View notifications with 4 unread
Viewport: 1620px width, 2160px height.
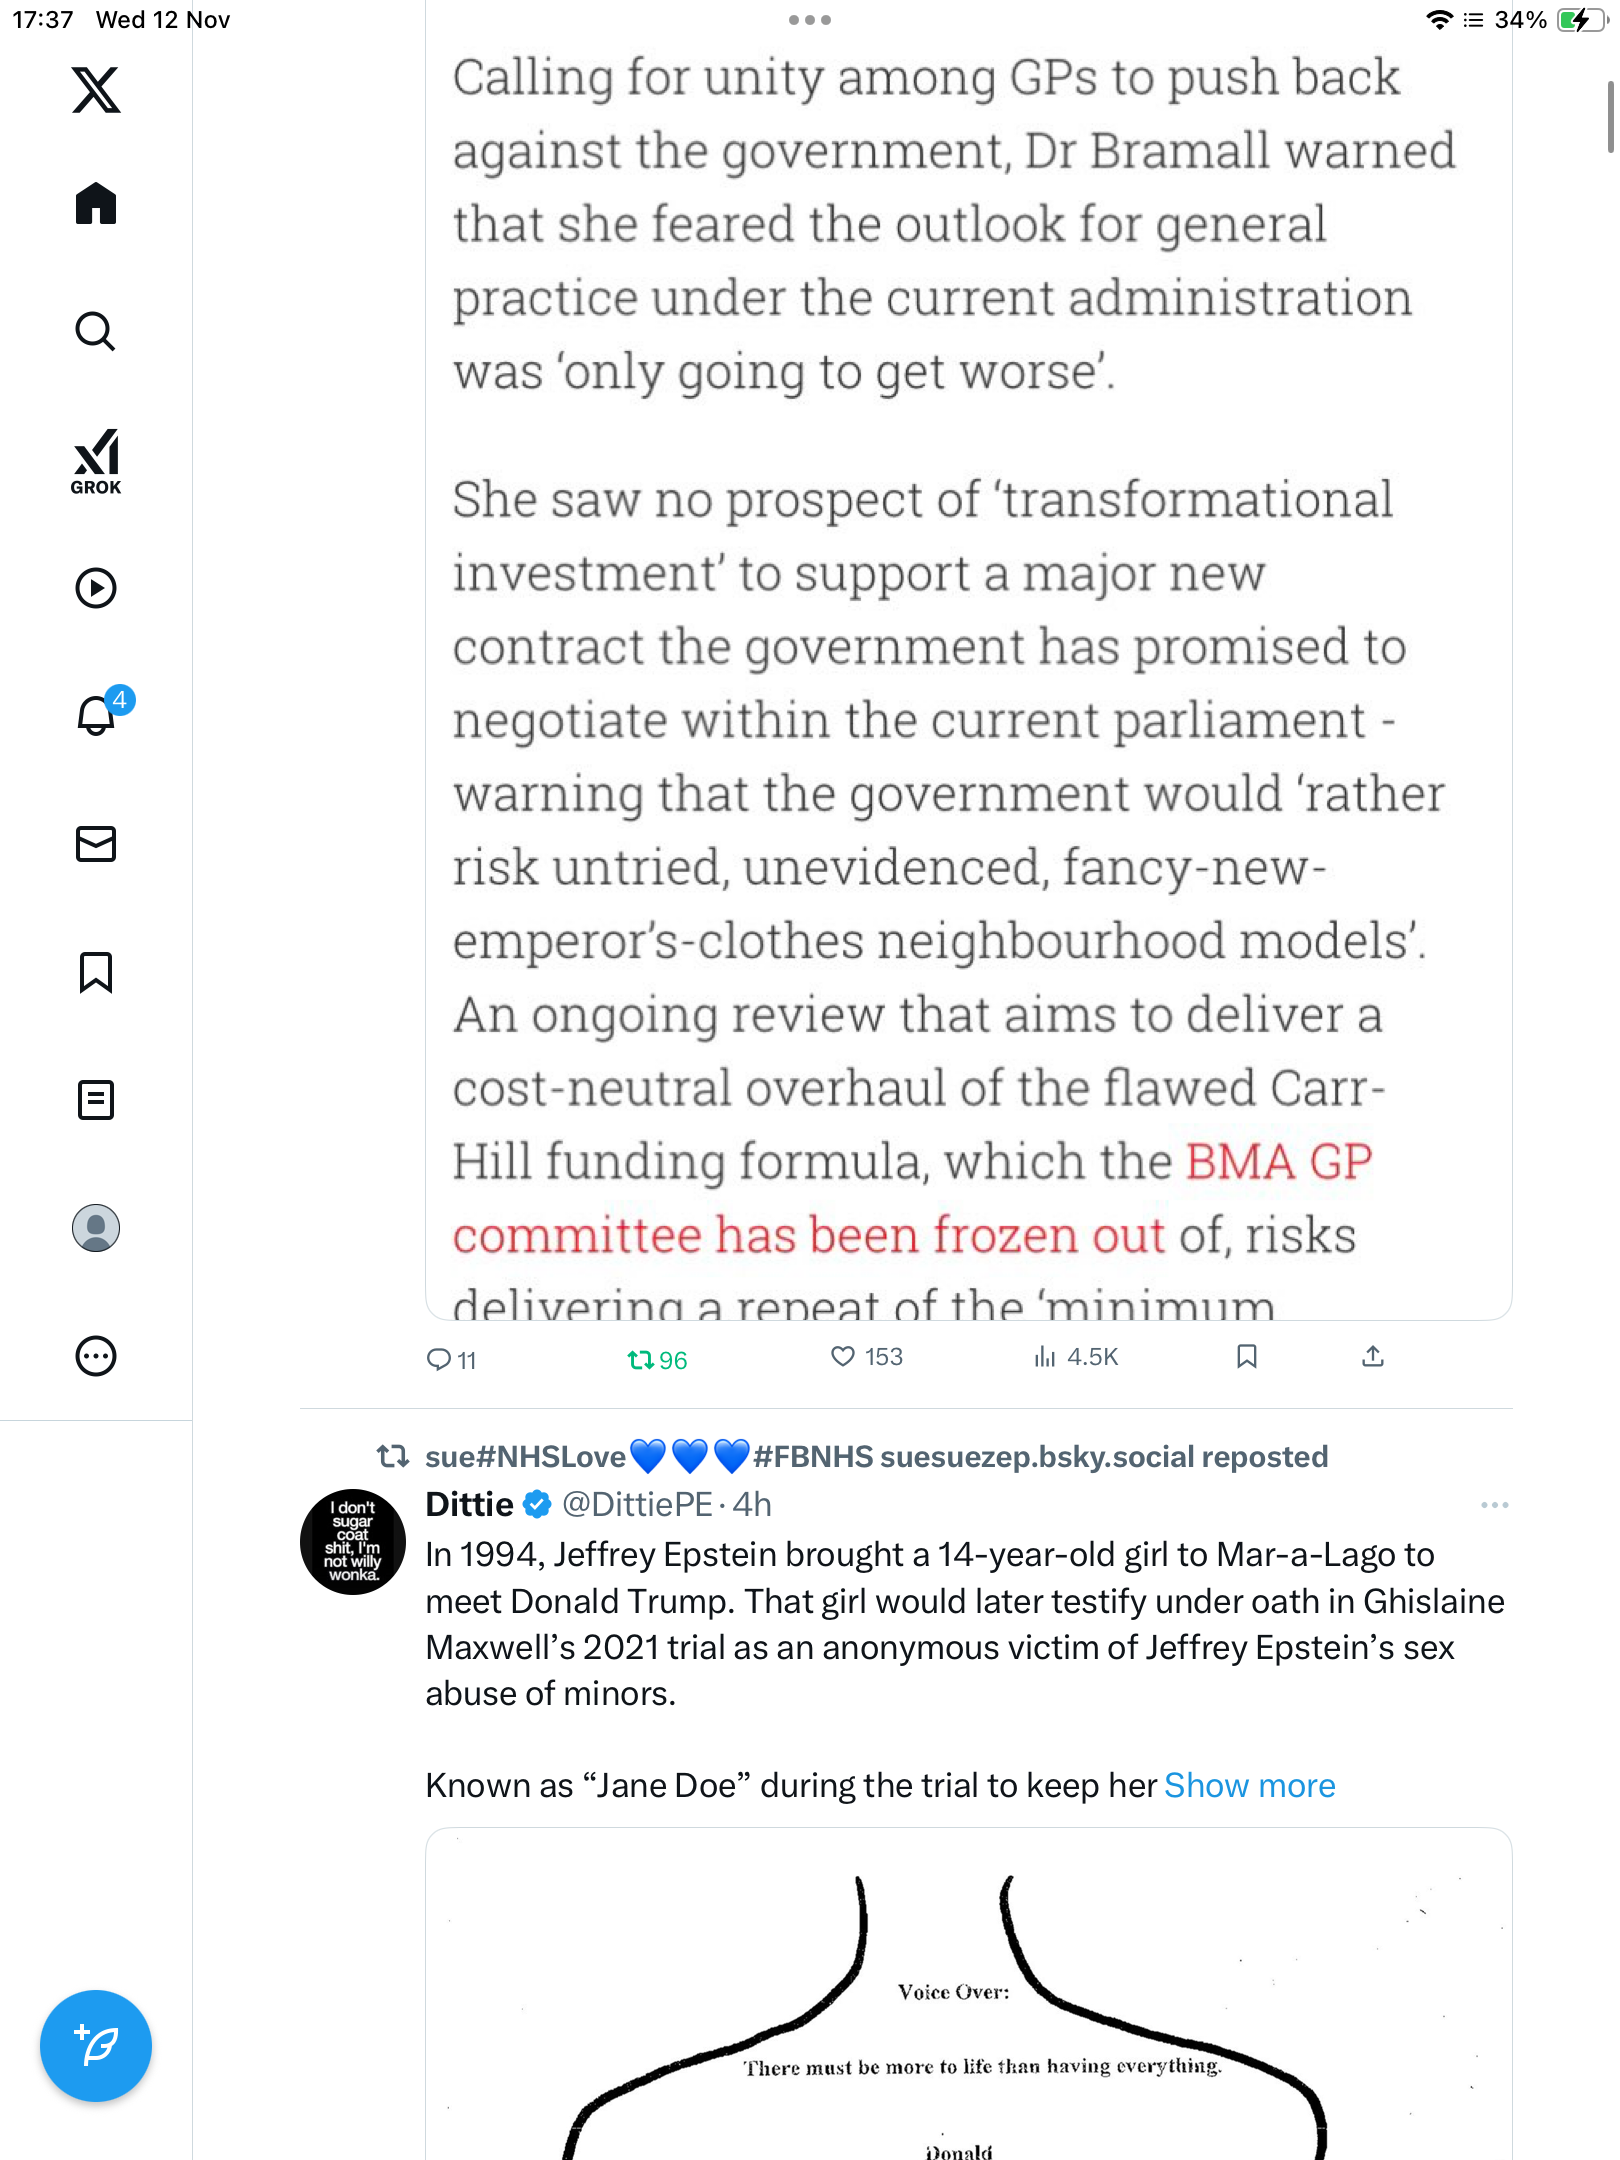click(98, 715)
